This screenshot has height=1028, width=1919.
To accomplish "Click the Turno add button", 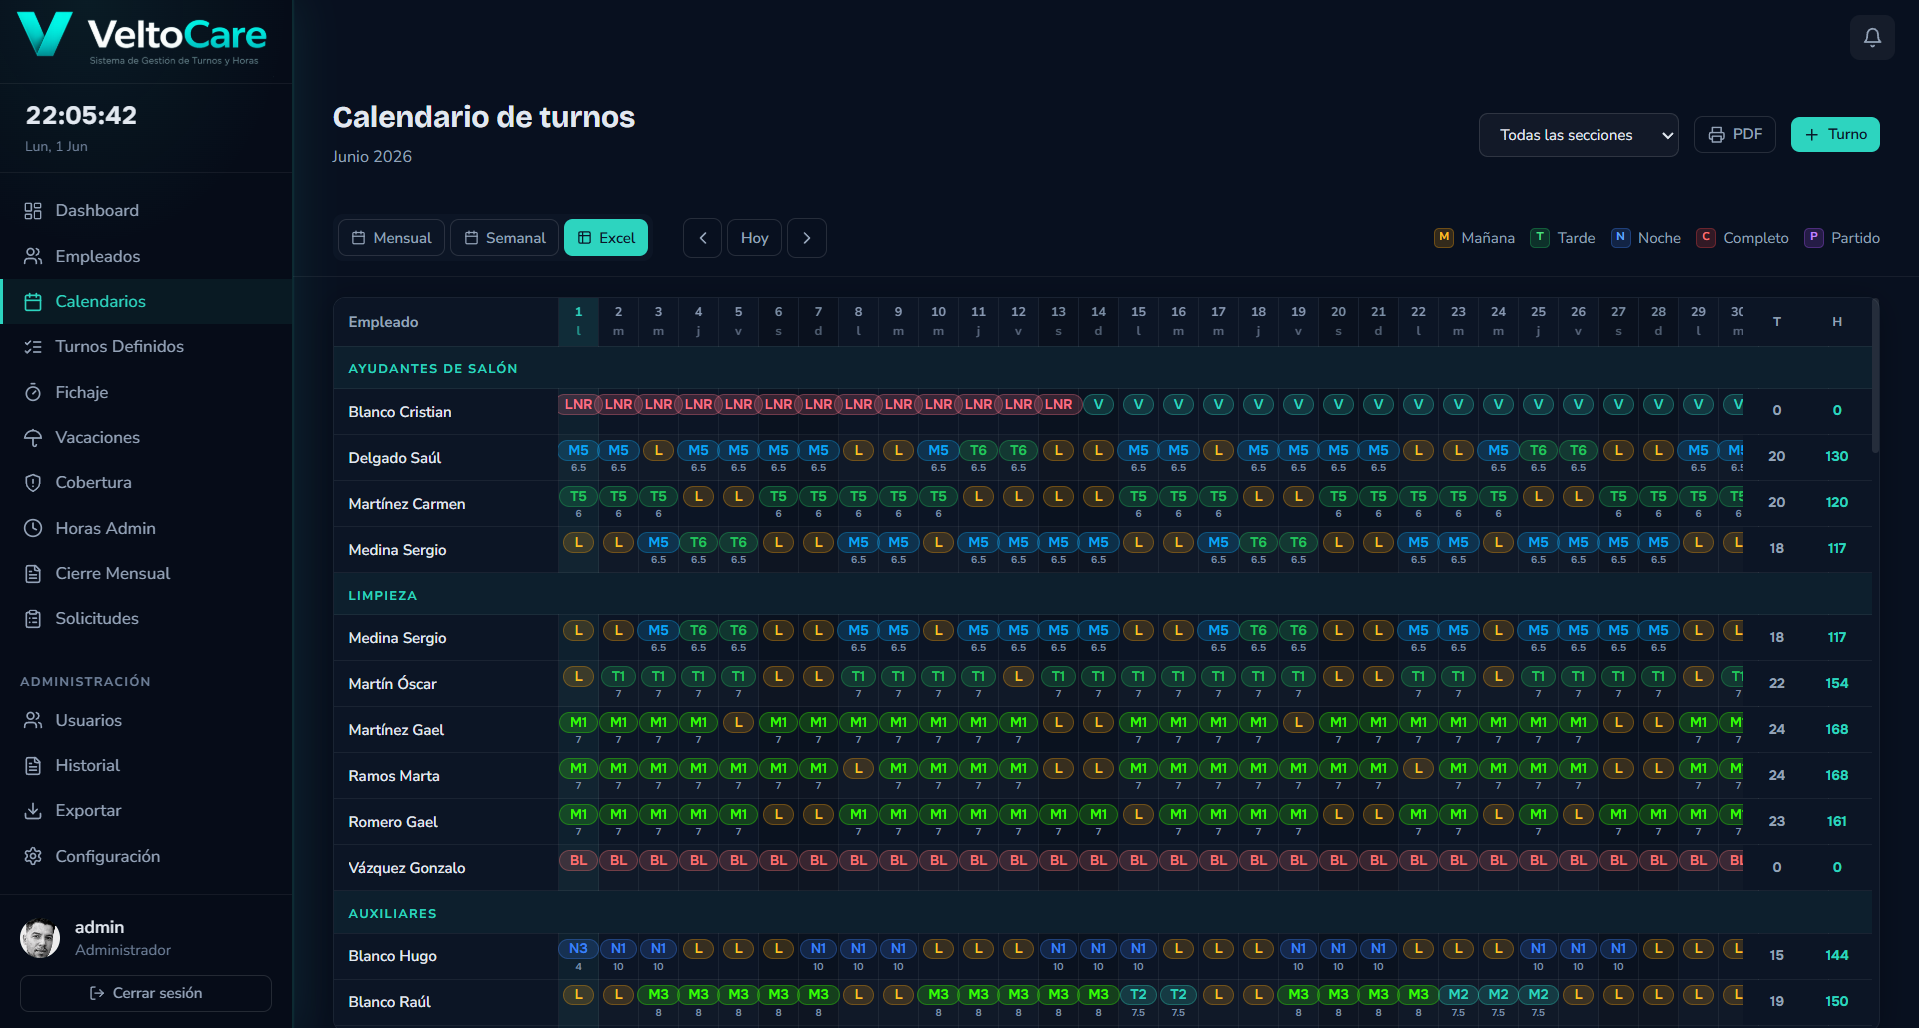I will tap(1835, 134).
